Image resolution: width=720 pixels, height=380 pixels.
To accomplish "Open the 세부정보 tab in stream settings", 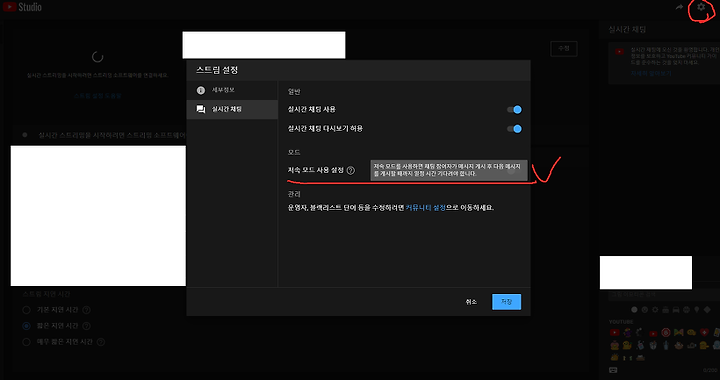I will (x=232, y=90).
